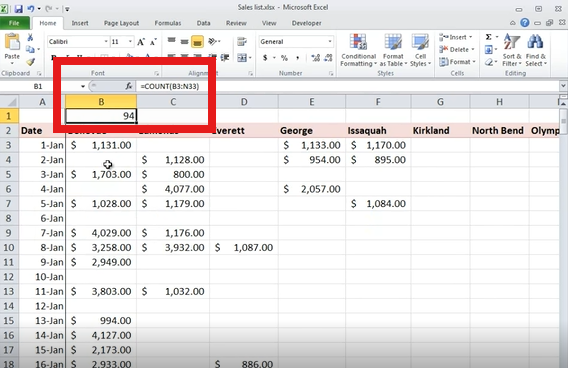Expand the font size 11 dropdown
This screenshot has width=568, height=368.
point(130,42)
